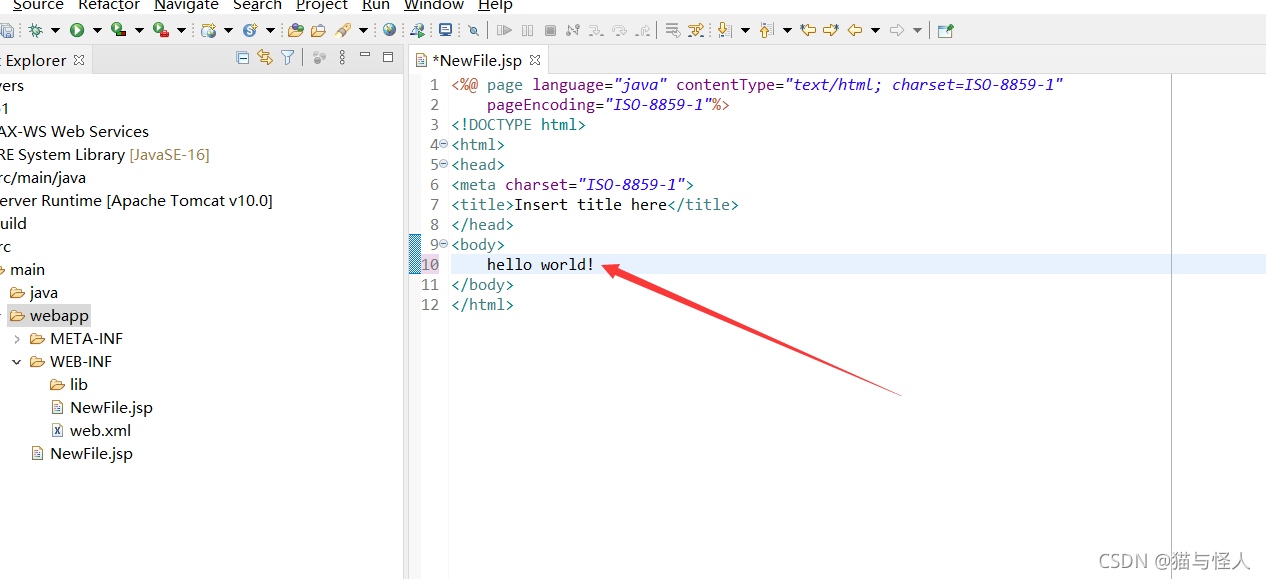The image size is (1266, 579).
Task: Click the Suspend debug icon
Action: click(x=527, y=30)
